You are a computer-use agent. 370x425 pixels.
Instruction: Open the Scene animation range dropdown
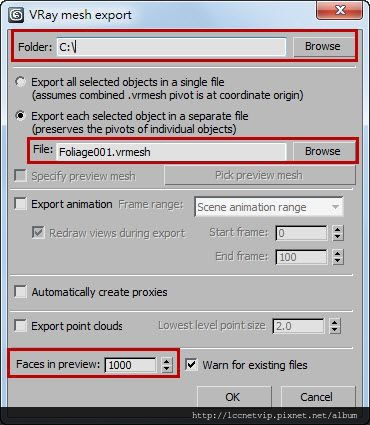(x=269, y=207)
